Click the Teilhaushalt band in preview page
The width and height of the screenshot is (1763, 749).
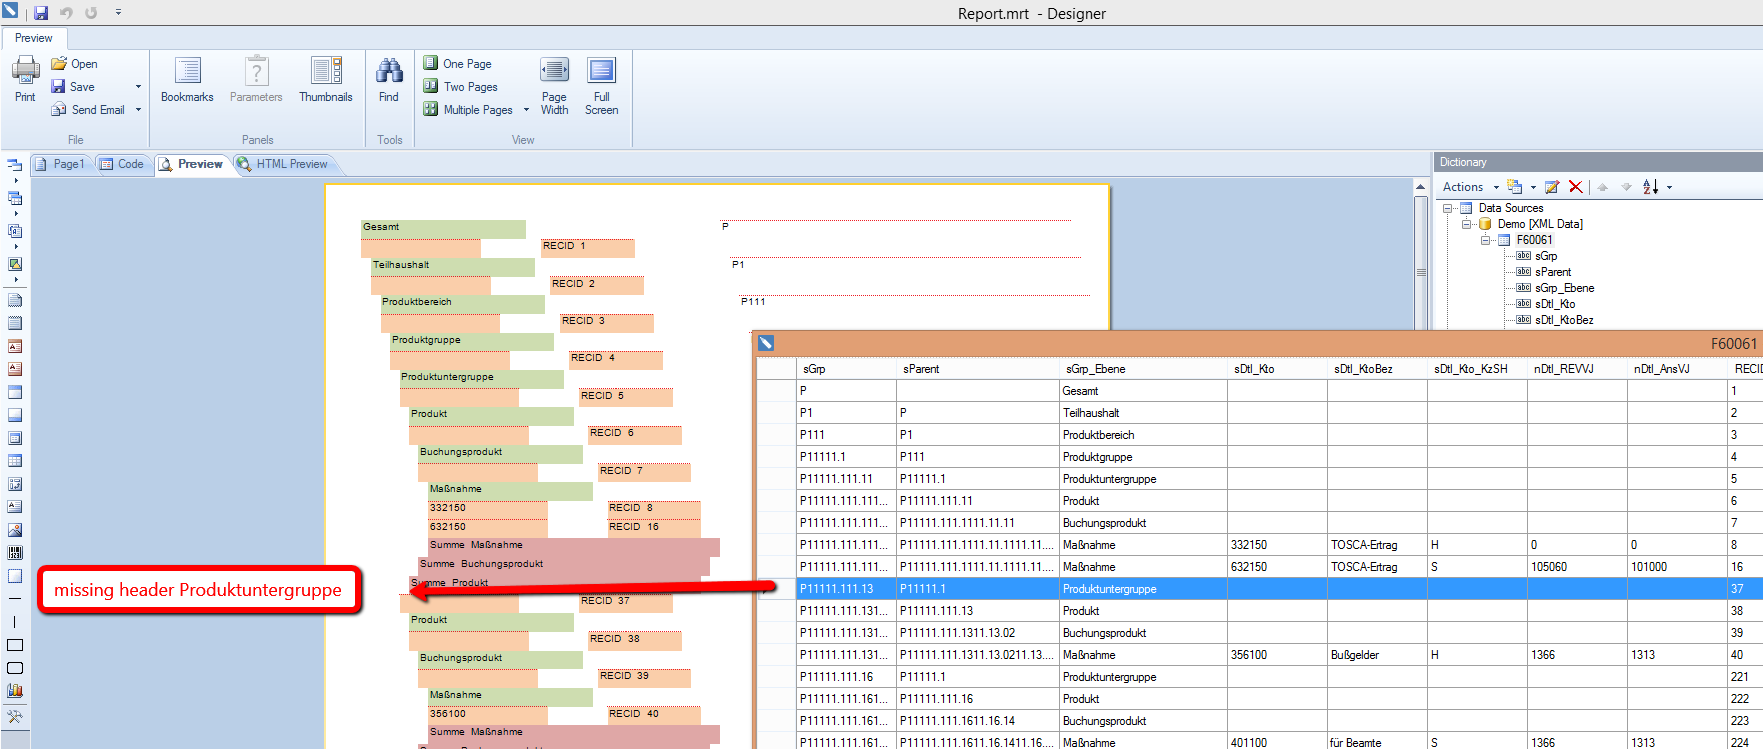(x=453, y=266)
